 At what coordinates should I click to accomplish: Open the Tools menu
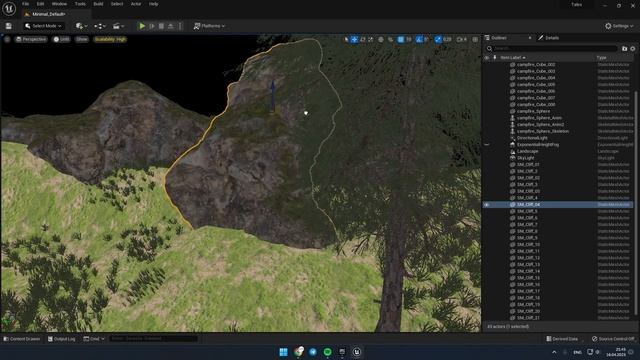80,4
